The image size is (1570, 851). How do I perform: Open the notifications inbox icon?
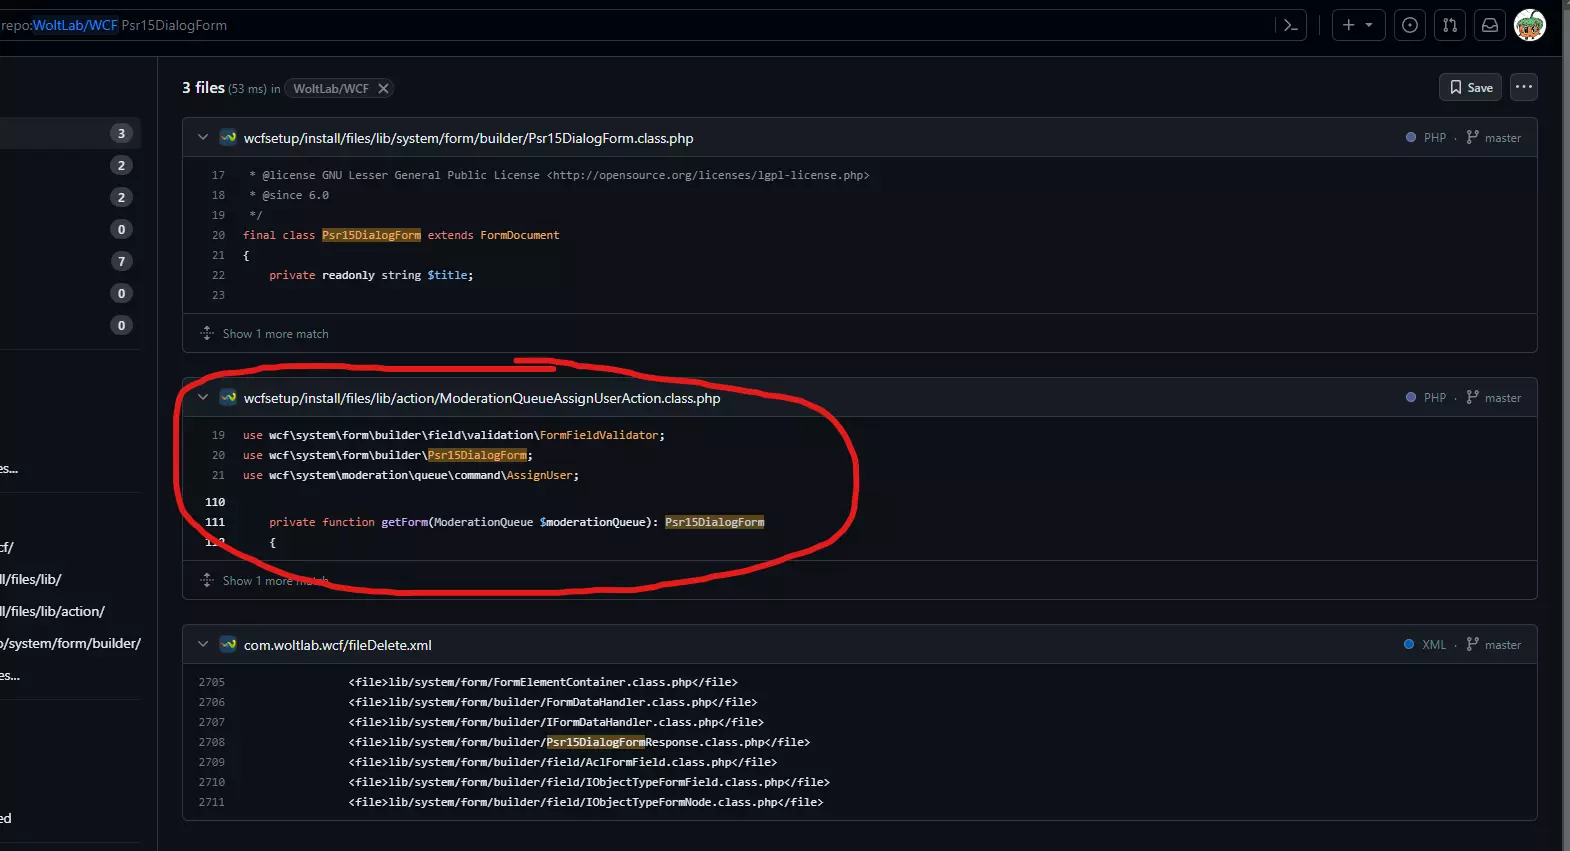pos(1490,25)
